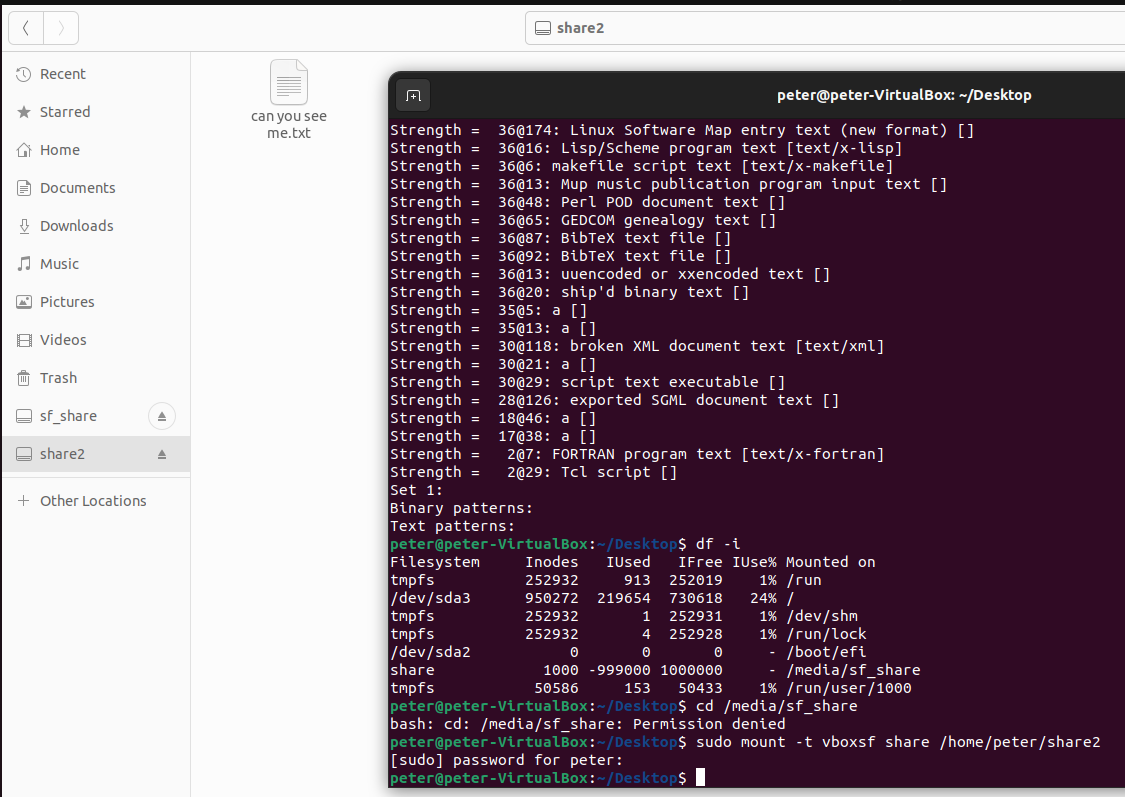Open sf_share mount in sidebar
The width and height of the screenshot is (1125, 797).
click(96, 416)
